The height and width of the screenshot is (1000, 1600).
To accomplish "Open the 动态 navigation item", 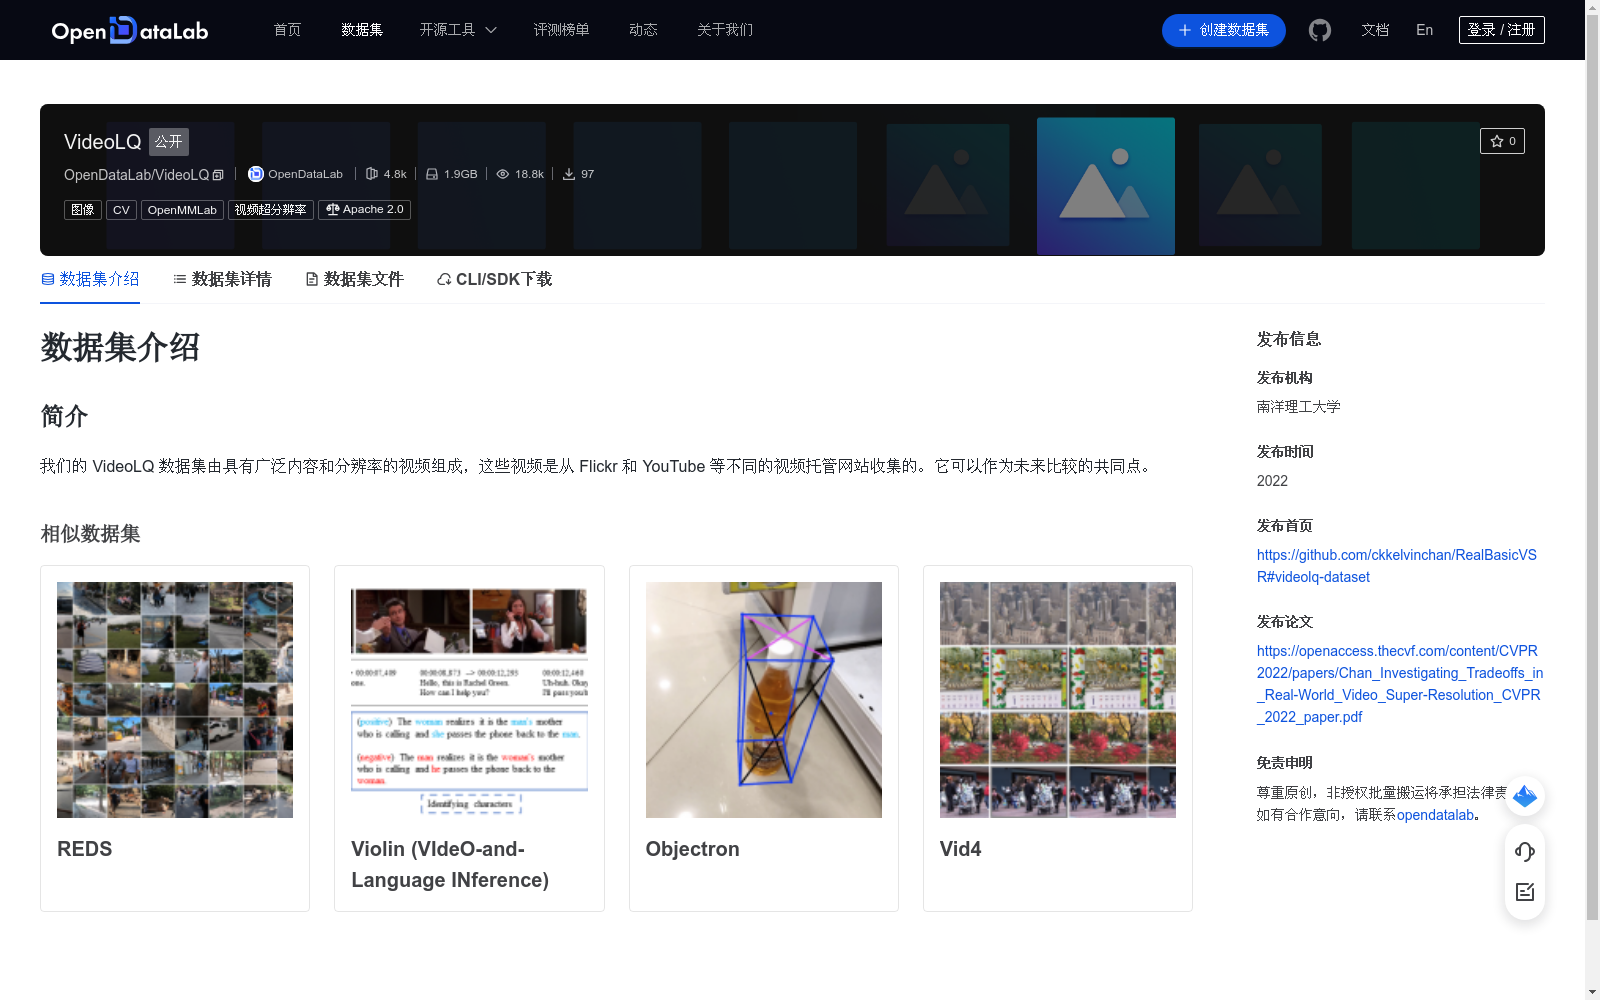I will click(x=643, y=30).
